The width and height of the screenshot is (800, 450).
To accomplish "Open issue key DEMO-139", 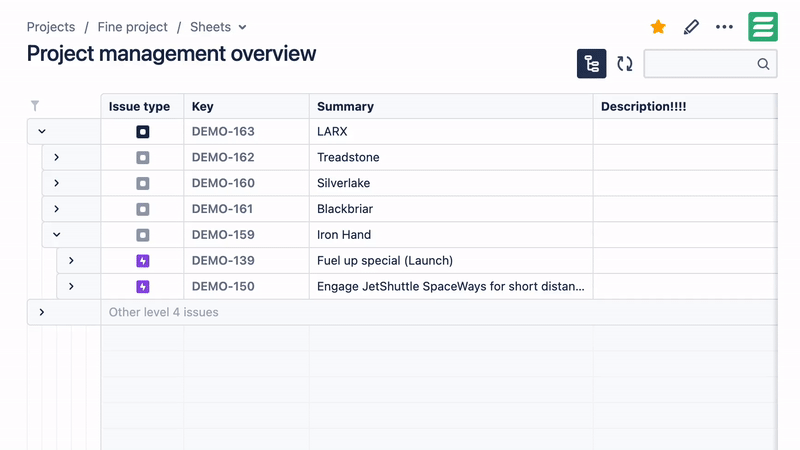I will tap(223, 261).
